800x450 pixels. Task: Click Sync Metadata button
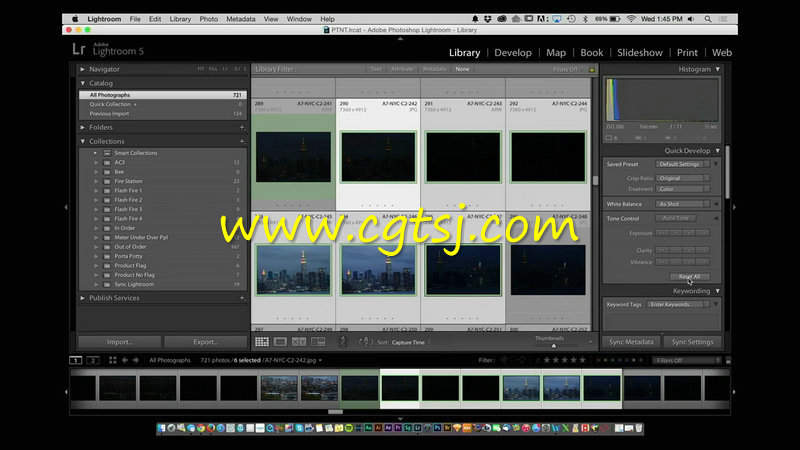631,342
